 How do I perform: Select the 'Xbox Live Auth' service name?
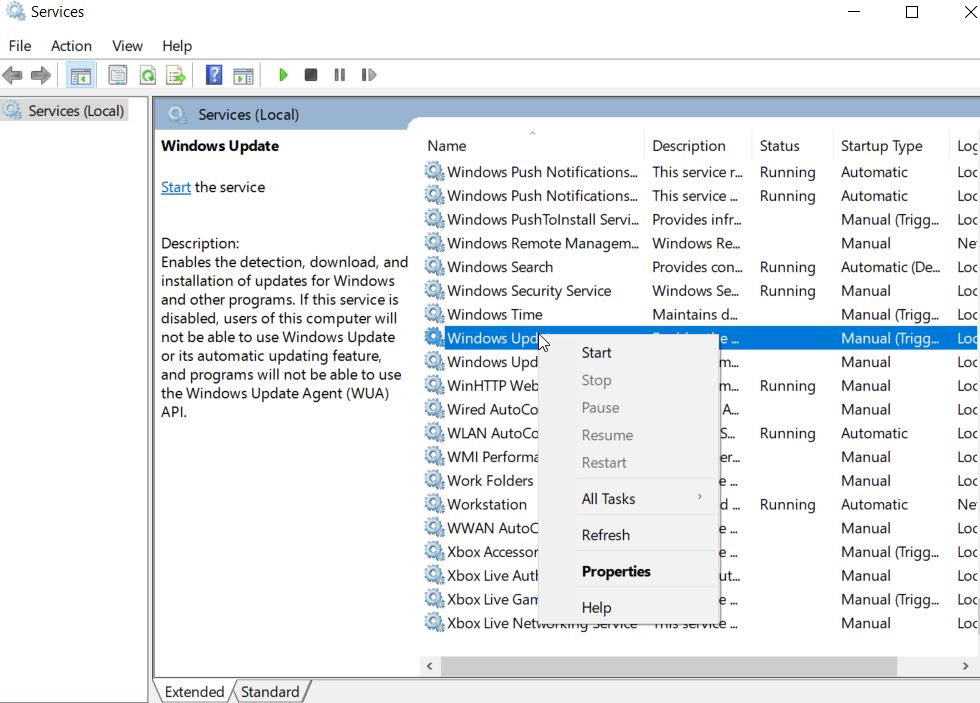coord(492,576)
